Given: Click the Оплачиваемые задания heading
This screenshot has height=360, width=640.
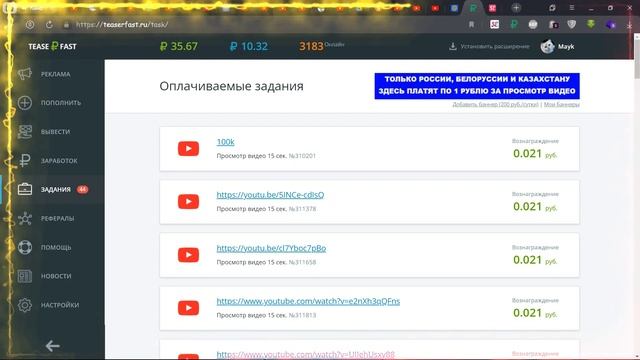Looking at the screenshot, I should click(231, 86).
